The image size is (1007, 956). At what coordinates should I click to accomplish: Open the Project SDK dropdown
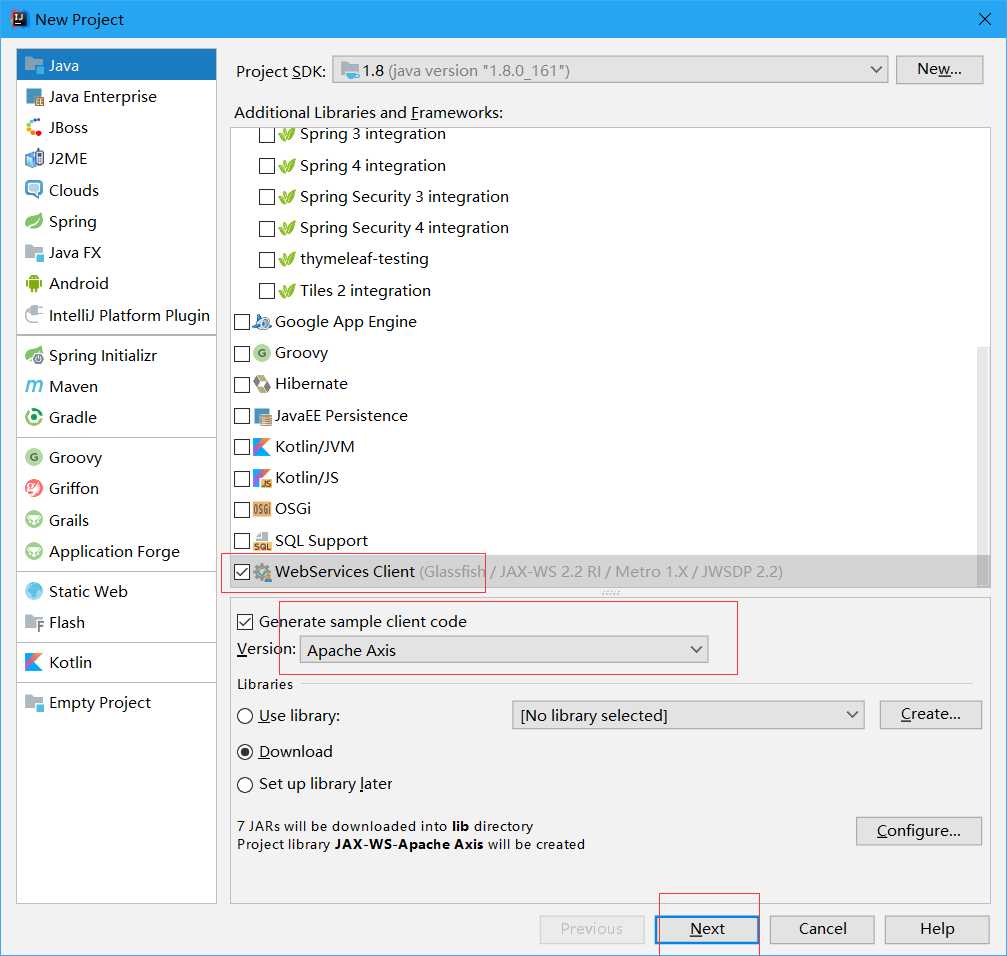pos(610,70)
